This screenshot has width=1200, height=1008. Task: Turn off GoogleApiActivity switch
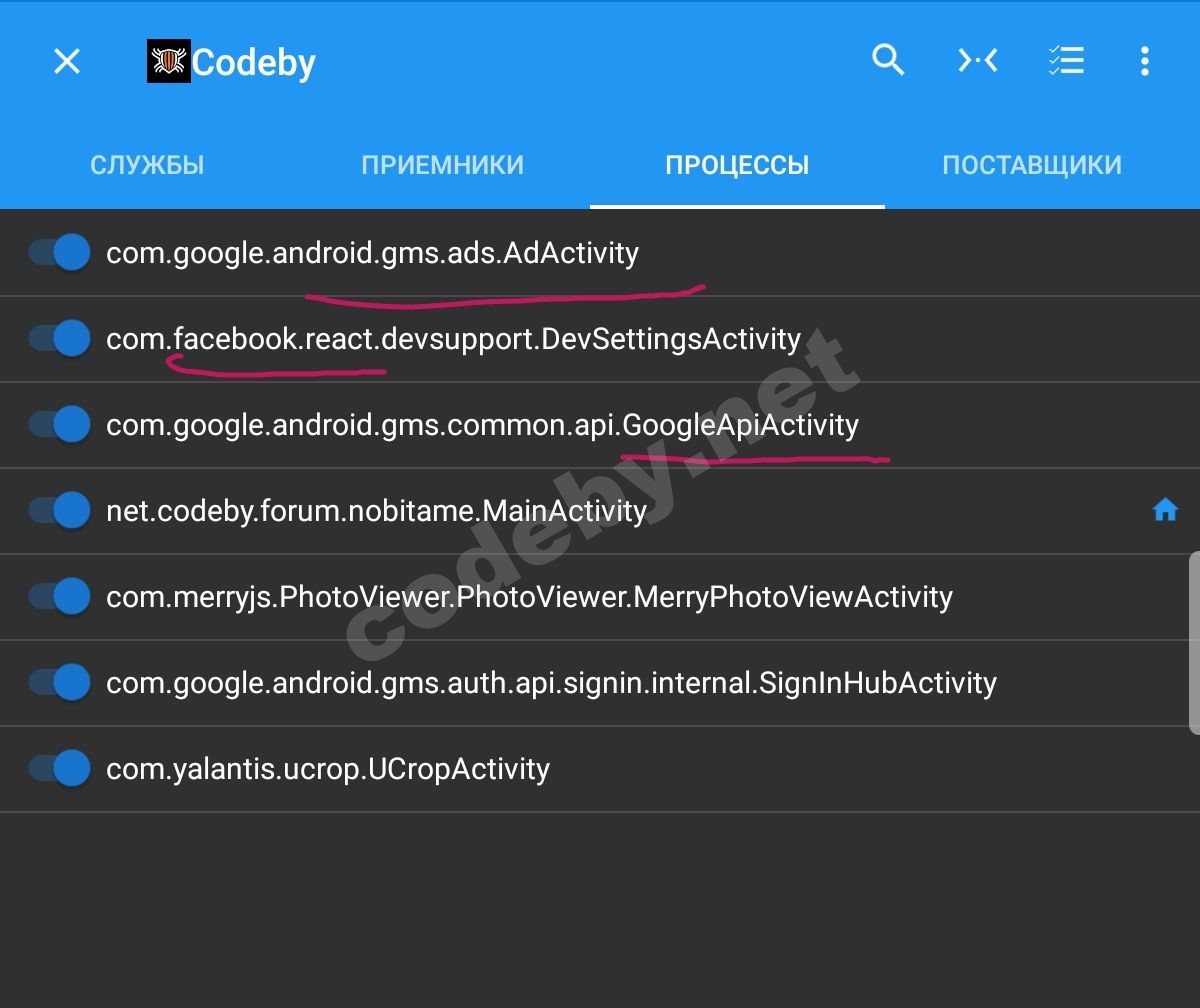point(60,425)
